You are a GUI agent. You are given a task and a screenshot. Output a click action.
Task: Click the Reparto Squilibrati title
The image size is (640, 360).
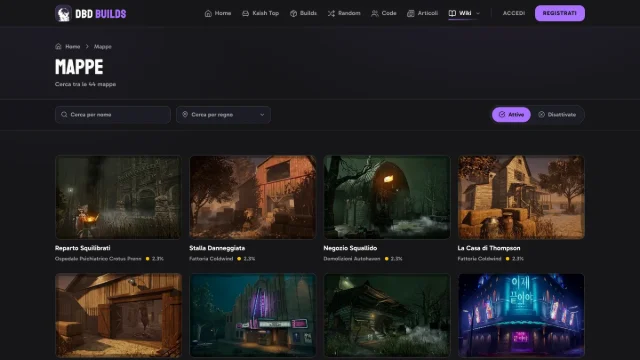tap(82, 248)
